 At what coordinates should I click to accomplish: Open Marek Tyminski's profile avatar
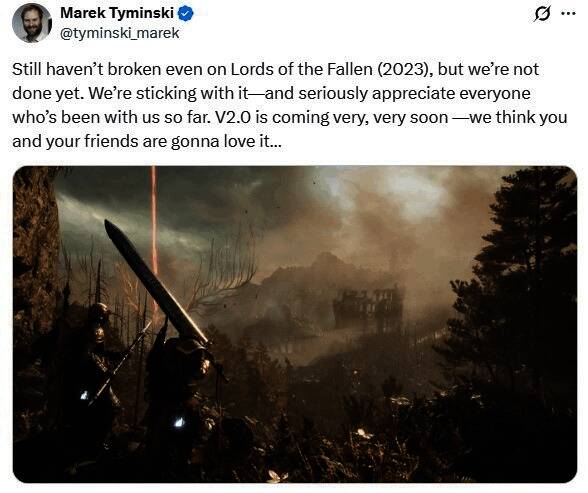32,23
